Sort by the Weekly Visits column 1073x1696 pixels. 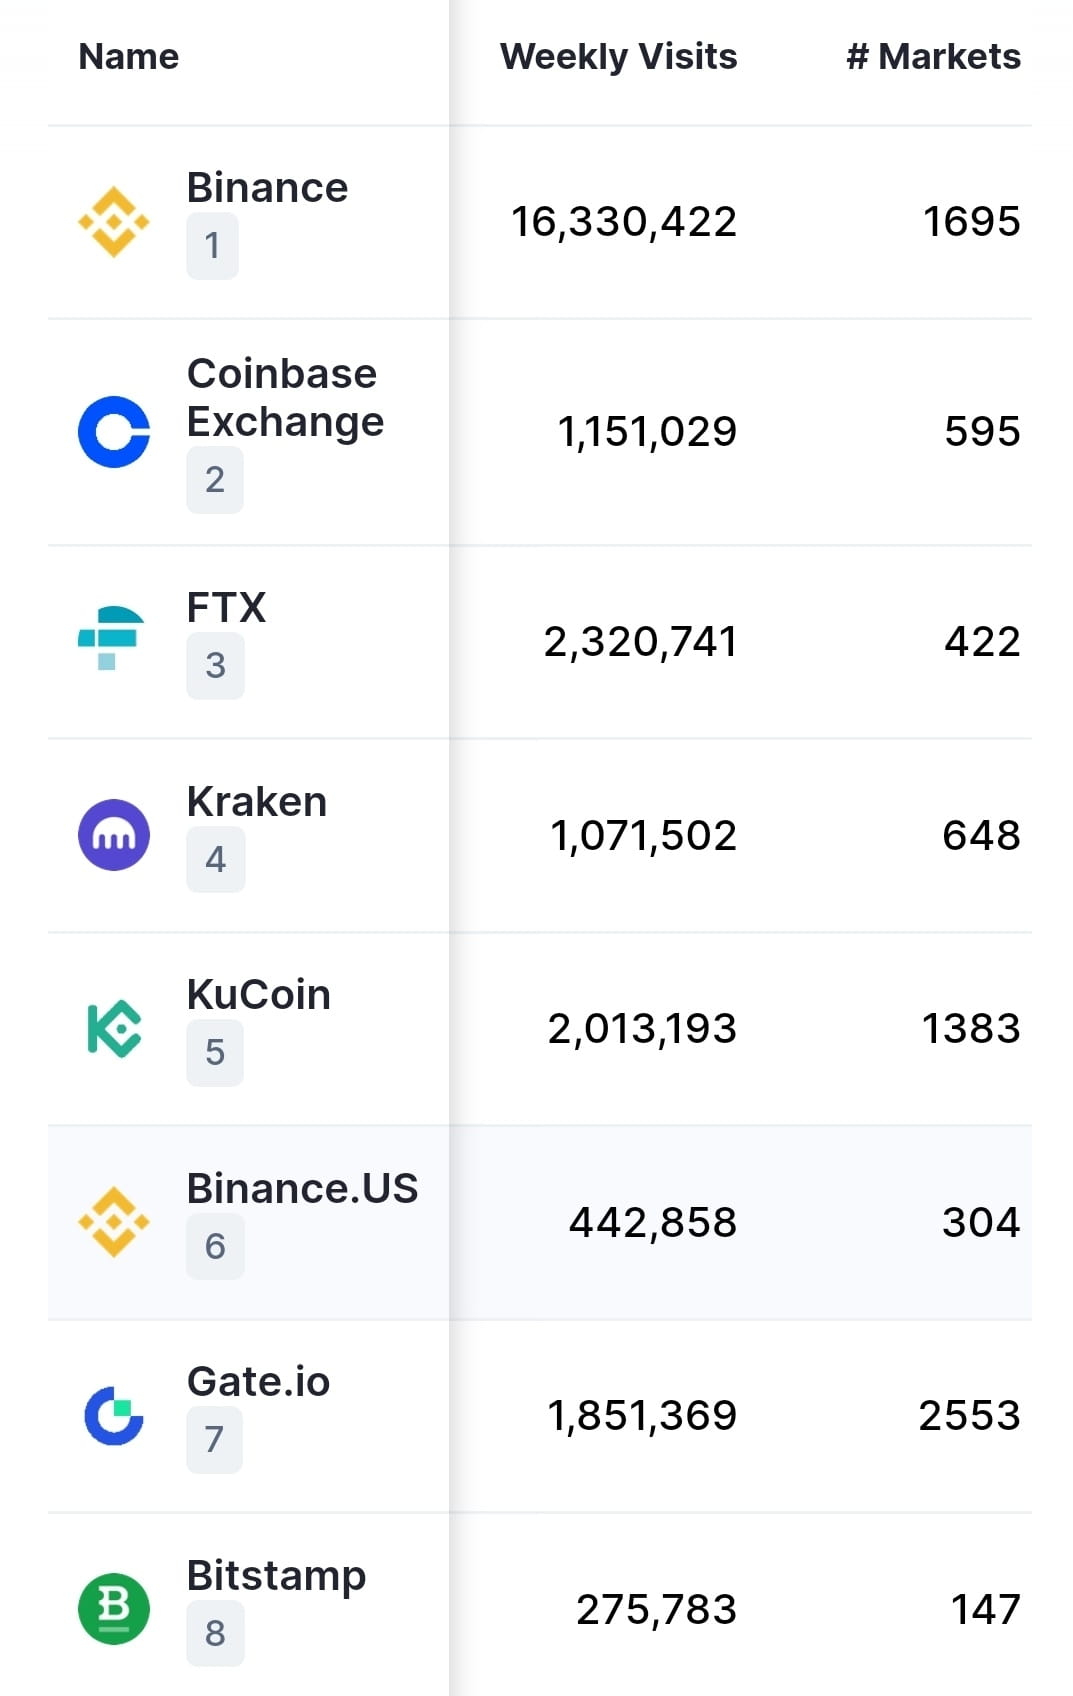(618, 57)
